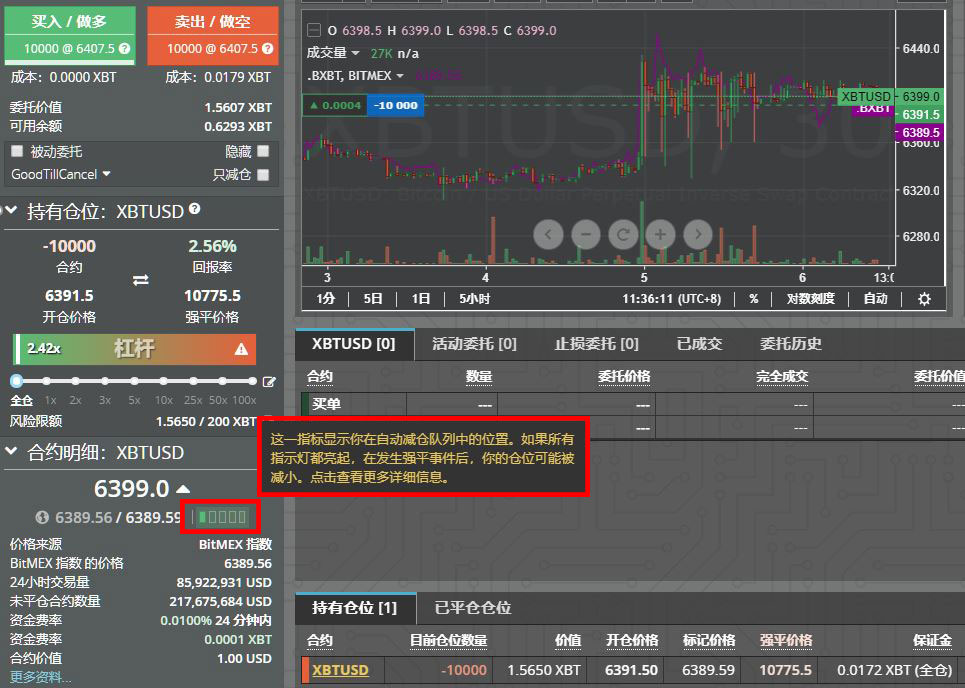Open the 更多资料... link

[x=41, y=677]
